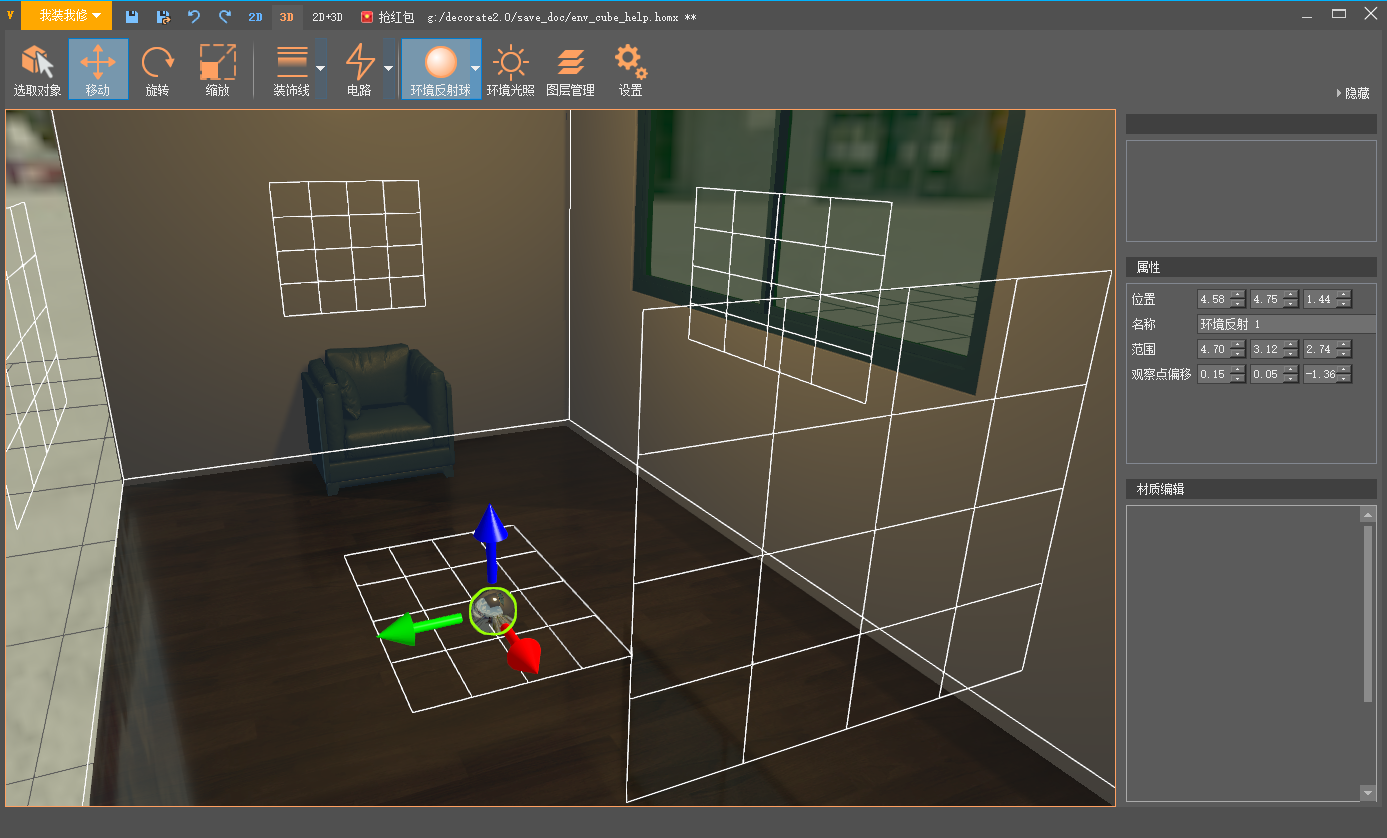This screenshot has width=1387, height=838.
Task: Expand the 装饰线 dropdown arrow
Action: point(320,69)
